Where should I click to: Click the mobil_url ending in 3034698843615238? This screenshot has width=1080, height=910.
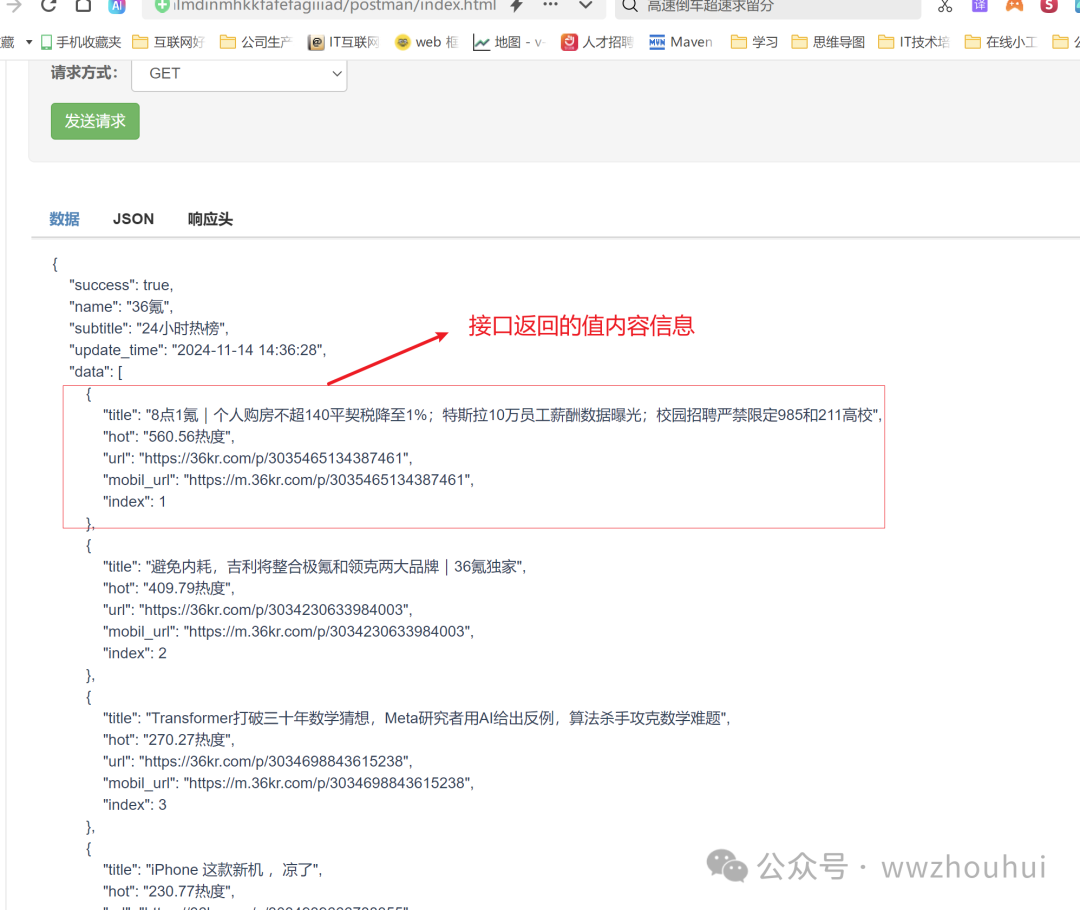[x=289, y=783]
